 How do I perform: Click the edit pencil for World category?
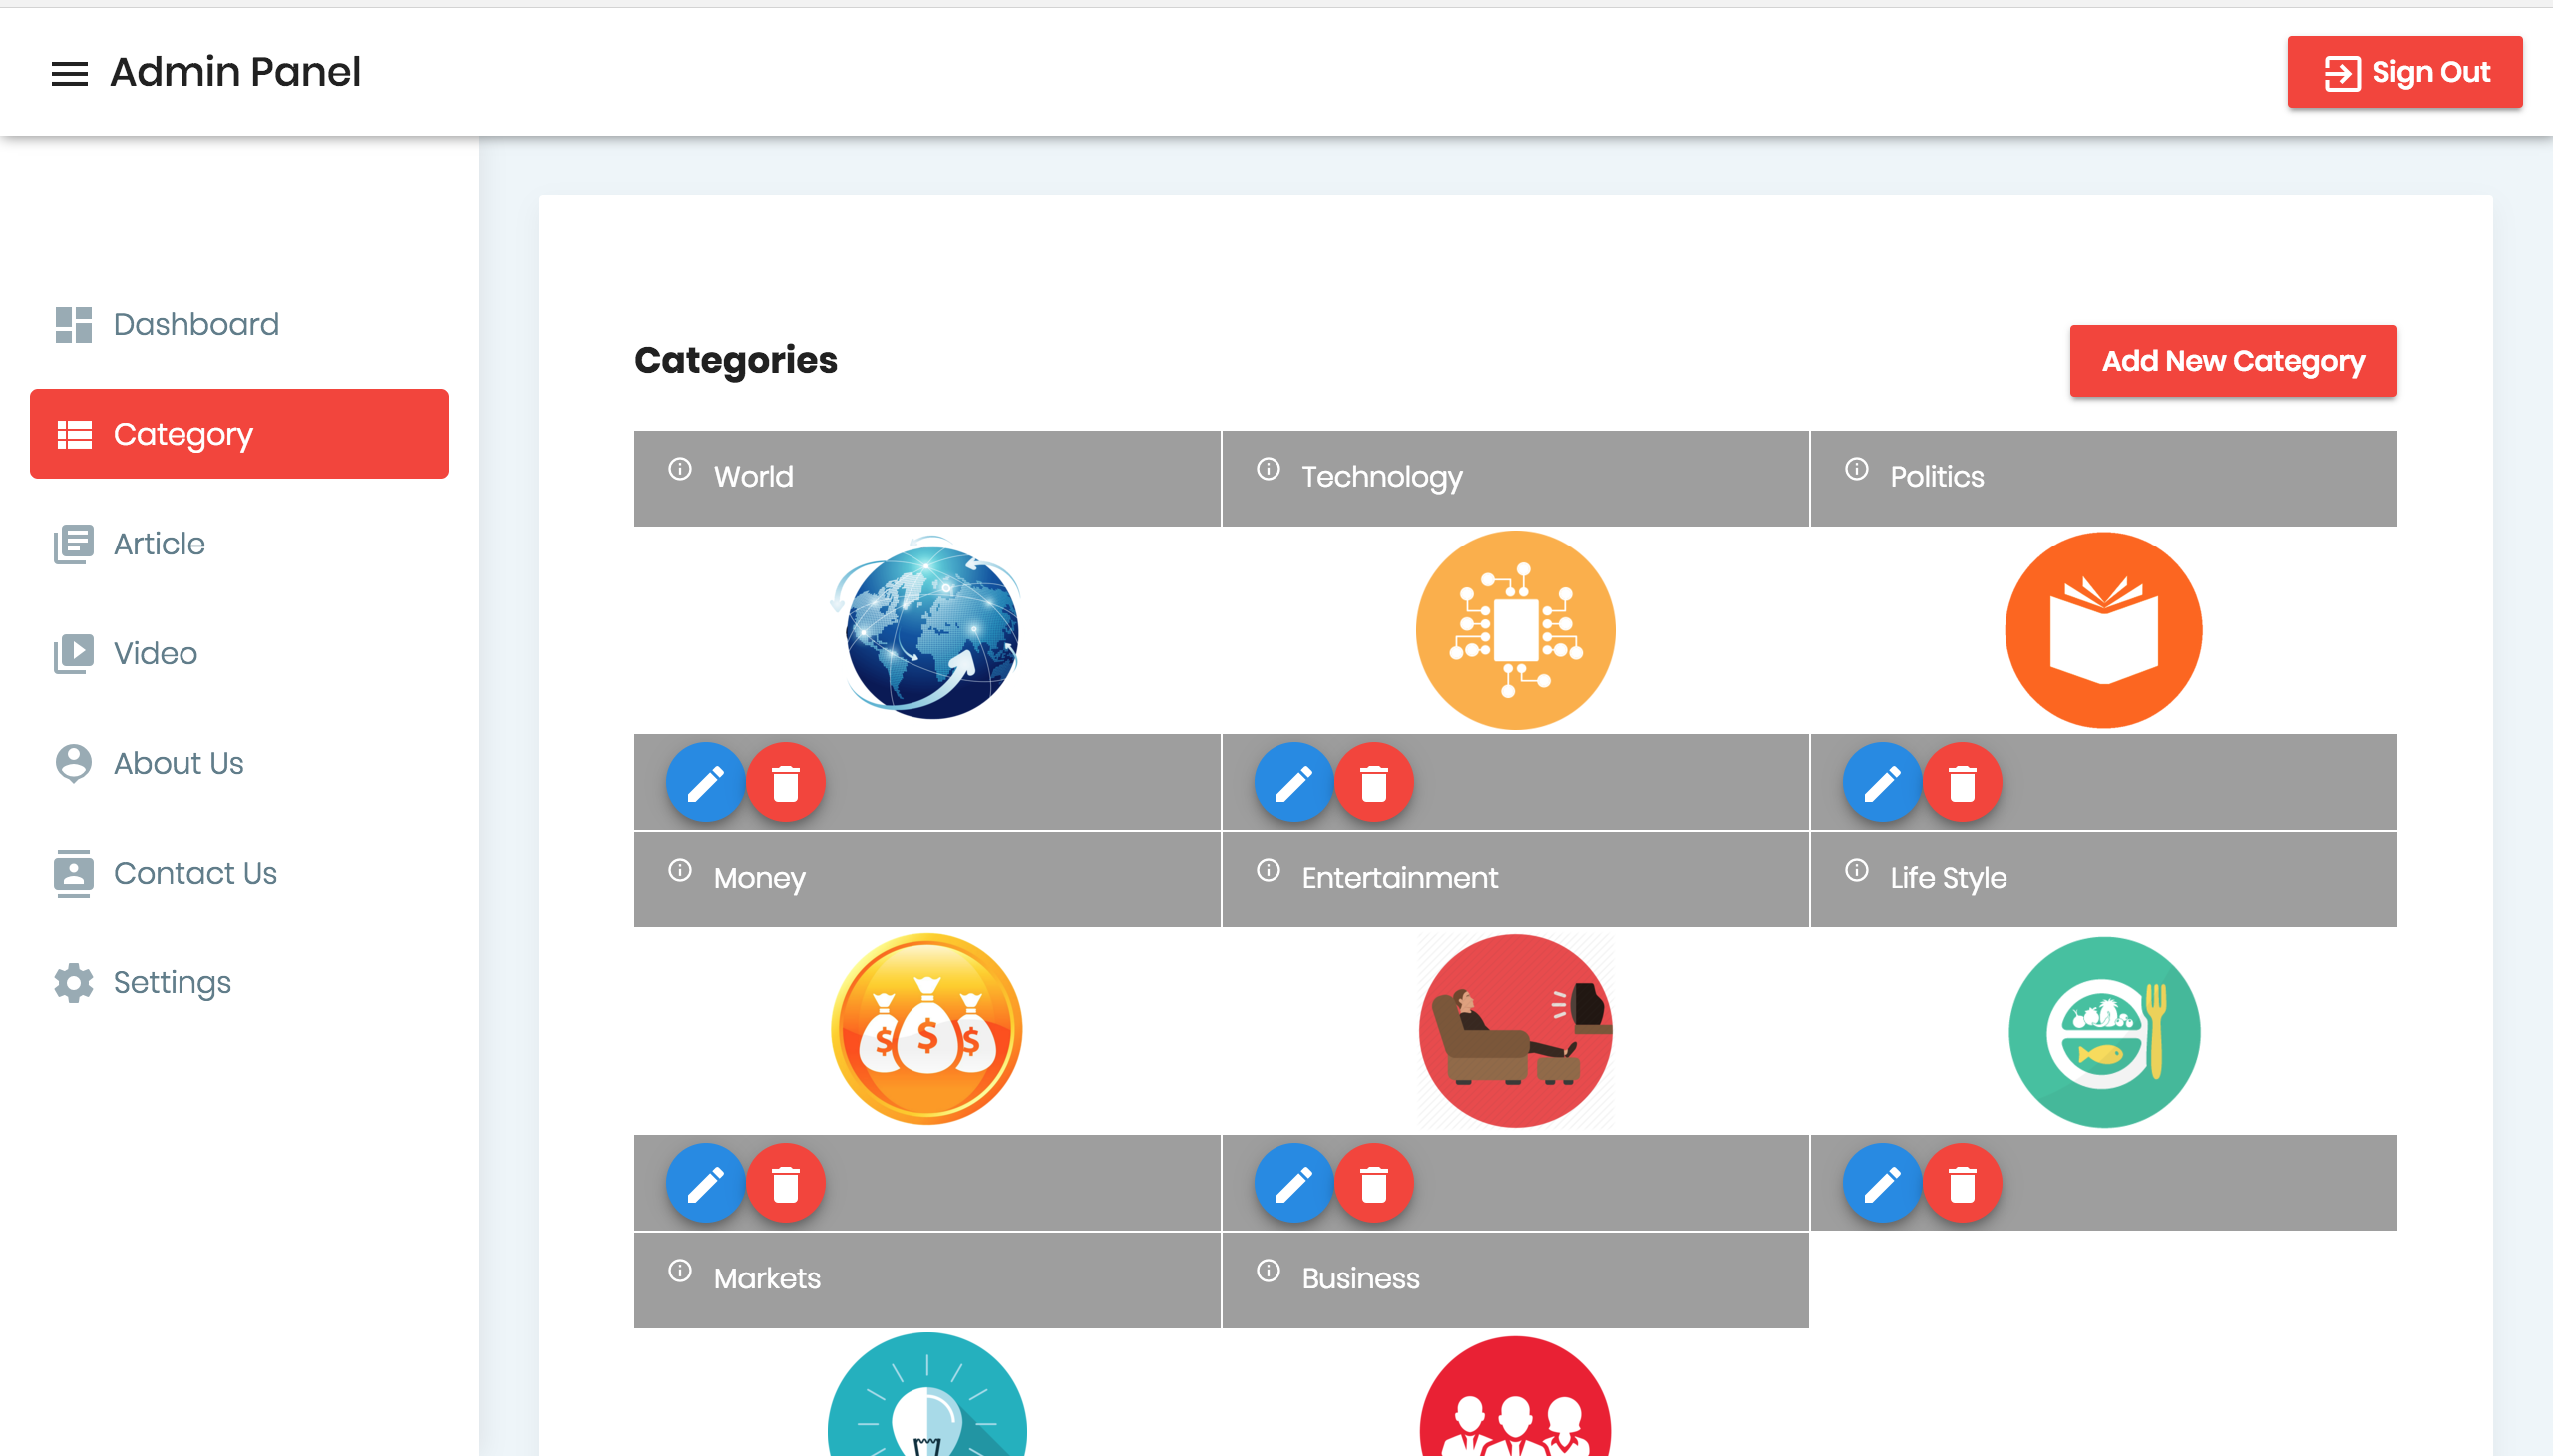click(x=705, y=783)
